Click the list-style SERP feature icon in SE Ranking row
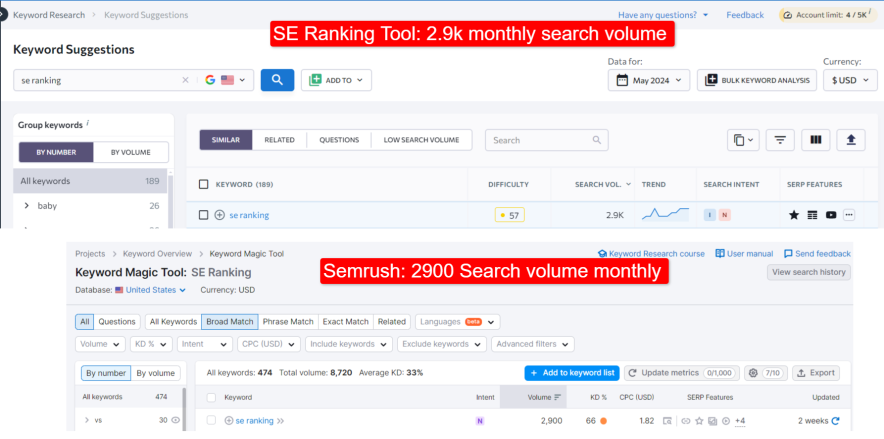 (812, 215)
